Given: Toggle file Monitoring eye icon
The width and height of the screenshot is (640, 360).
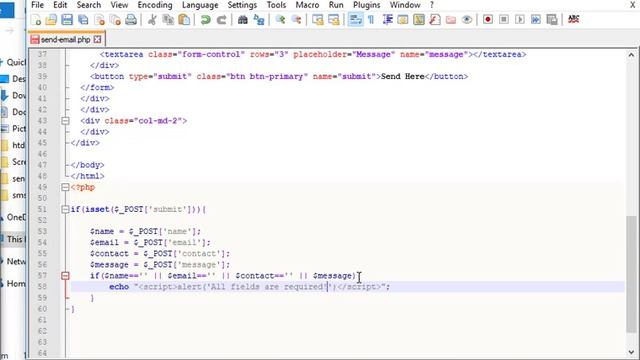Looking at the screenshot, I should (x=467, y=20).
